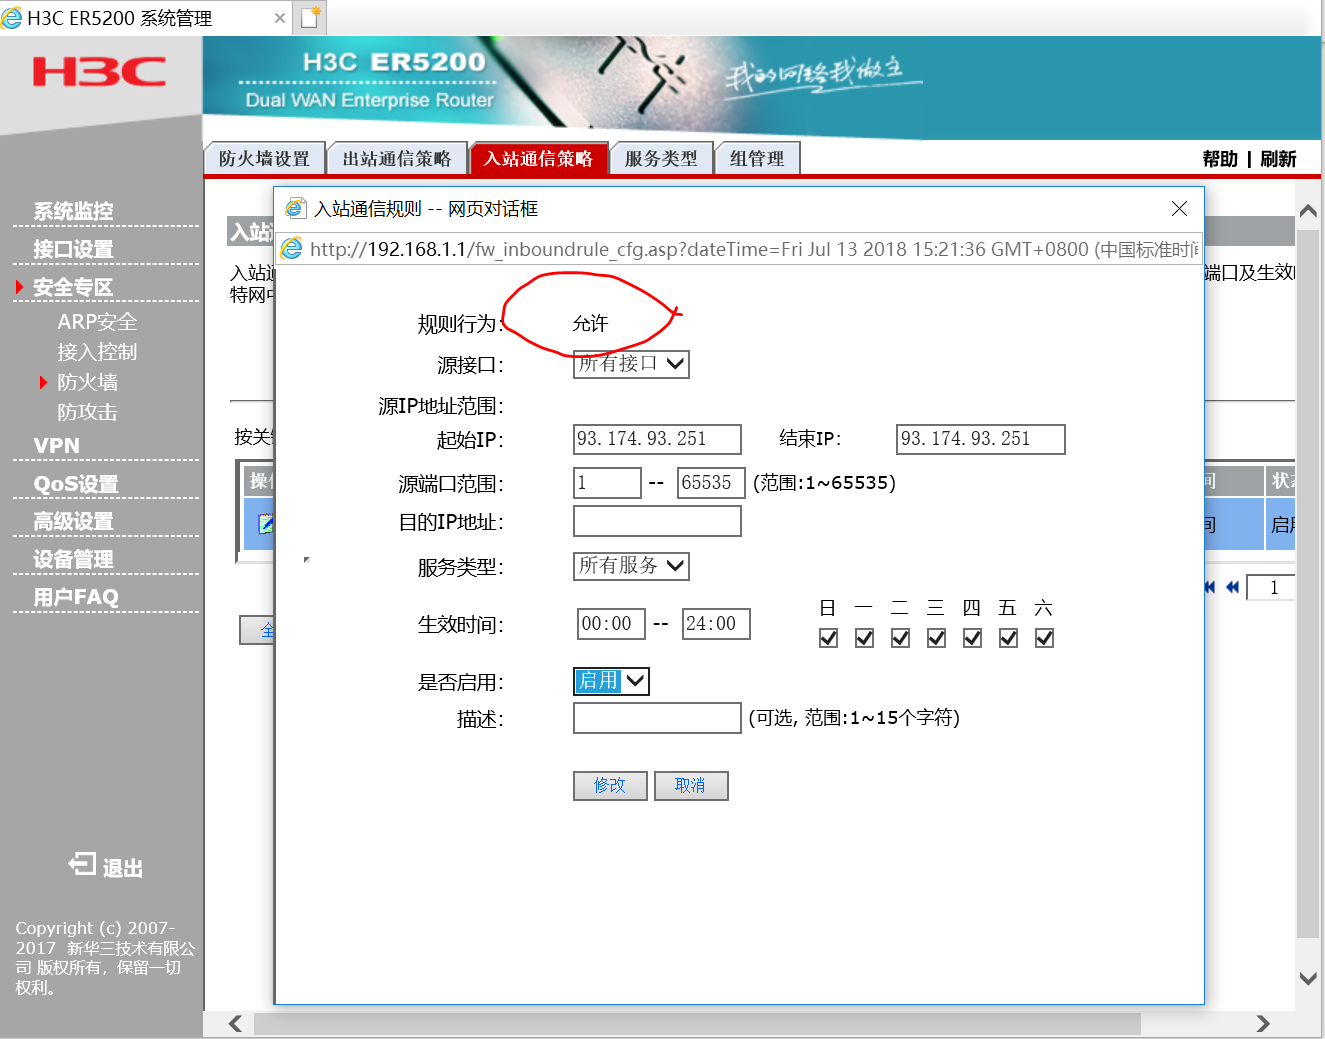Click the dialog URL address text
The height and width of the screenshot is (1039, 1325).
click(754, 249)
